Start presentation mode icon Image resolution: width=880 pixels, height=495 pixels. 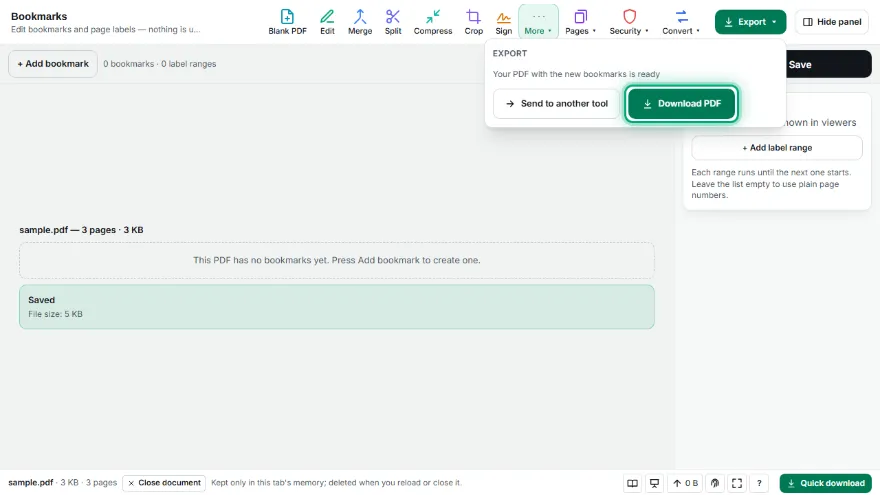654,483
